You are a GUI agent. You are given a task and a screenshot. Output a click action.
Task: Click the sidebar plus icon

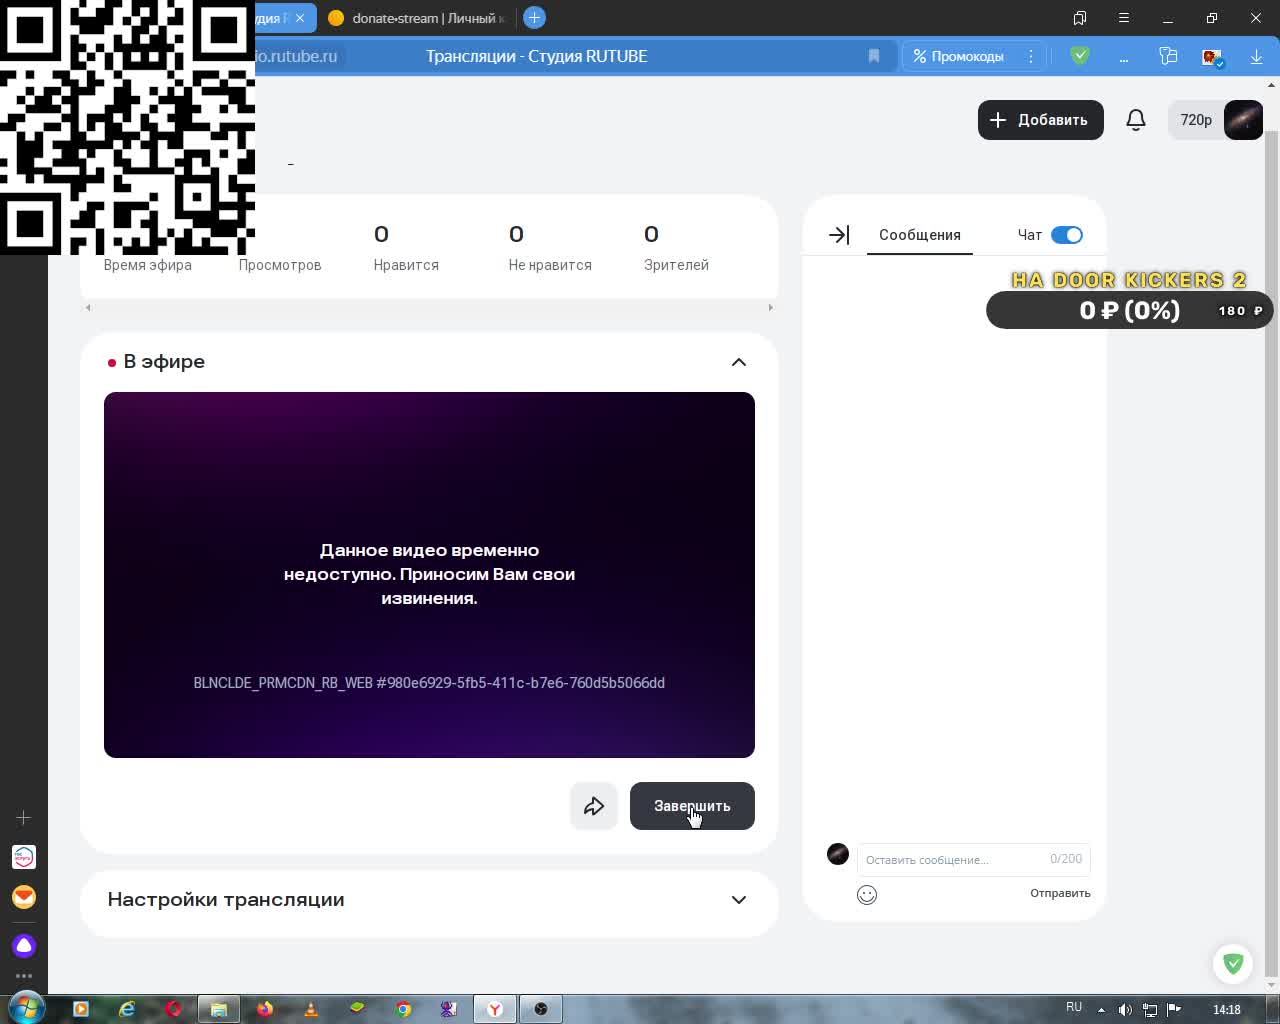pos(24,818)
